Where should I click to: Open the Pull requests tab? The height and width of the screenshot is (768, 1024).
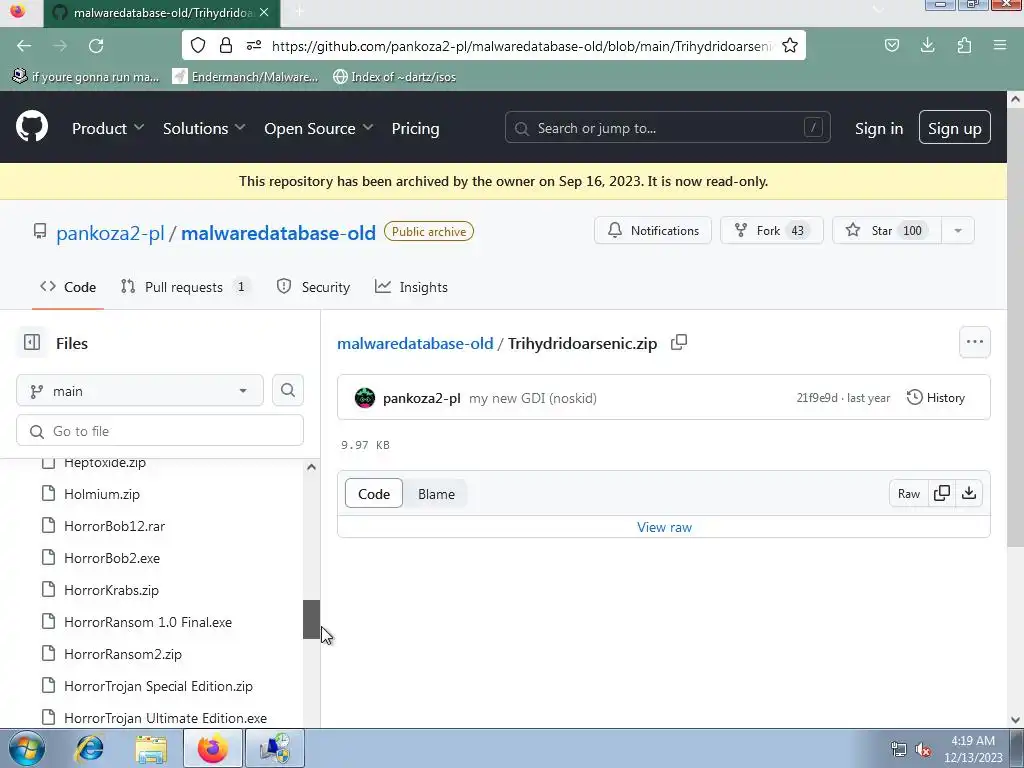[x=184, y=287]
